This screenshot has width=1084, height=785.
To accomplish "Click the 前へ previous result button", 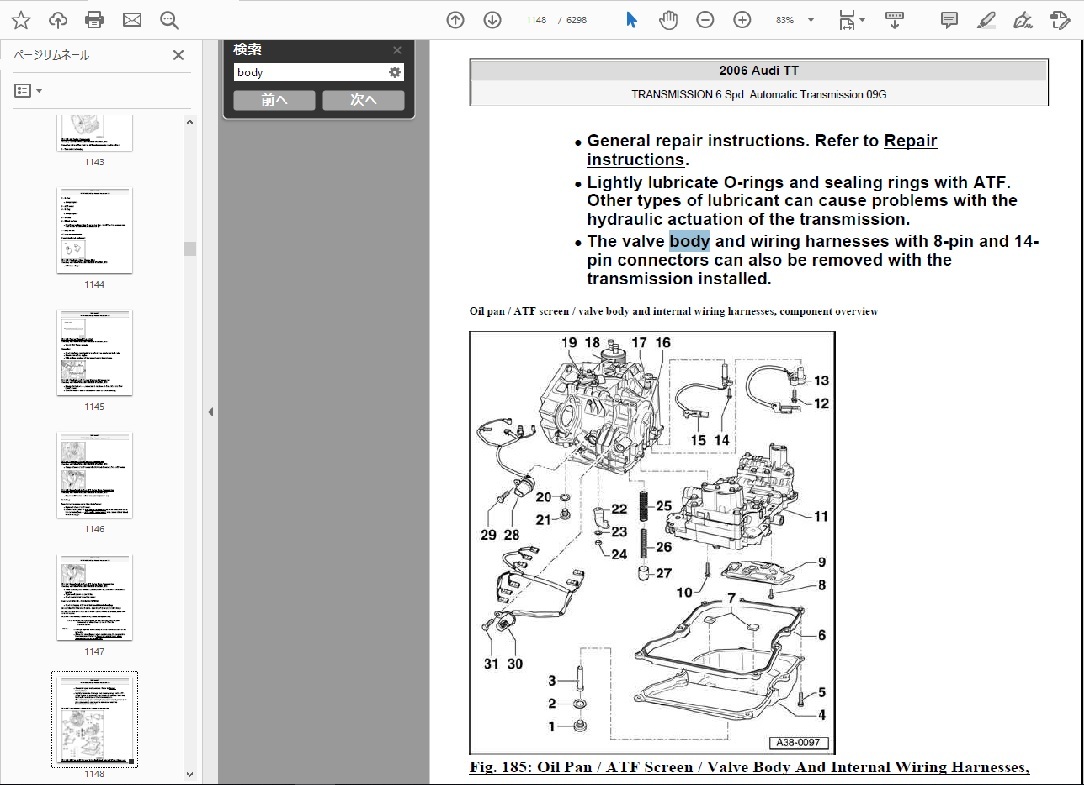I will coord(274,100).
